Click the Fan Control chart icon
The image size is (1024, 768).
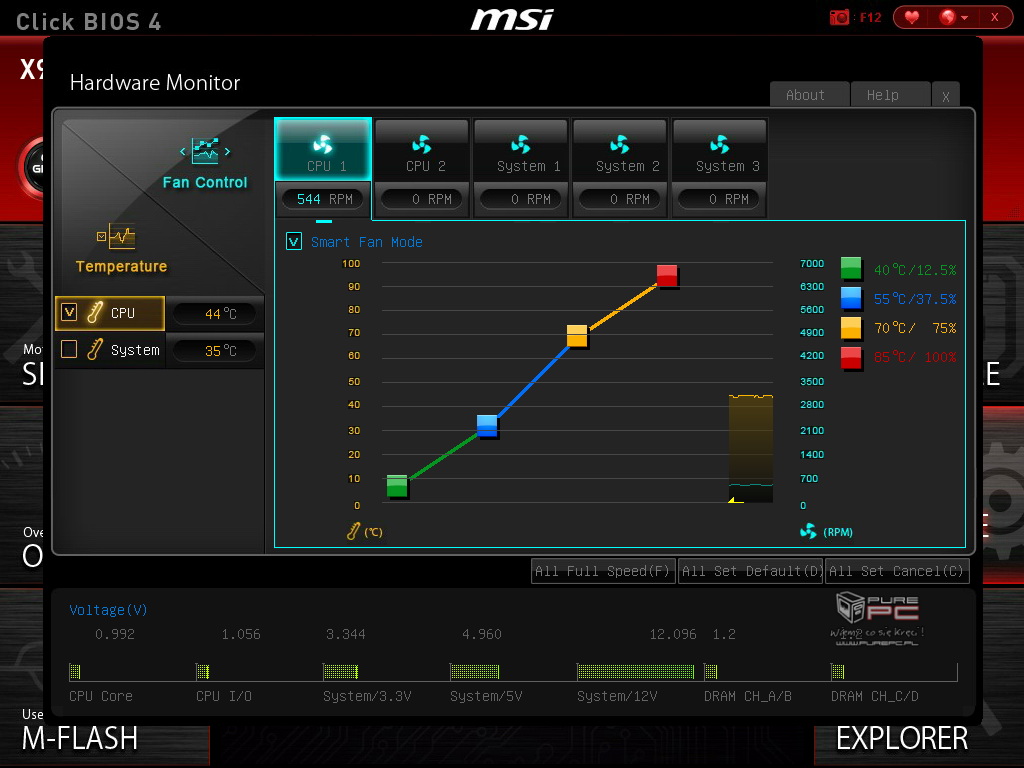coord(205,151)
